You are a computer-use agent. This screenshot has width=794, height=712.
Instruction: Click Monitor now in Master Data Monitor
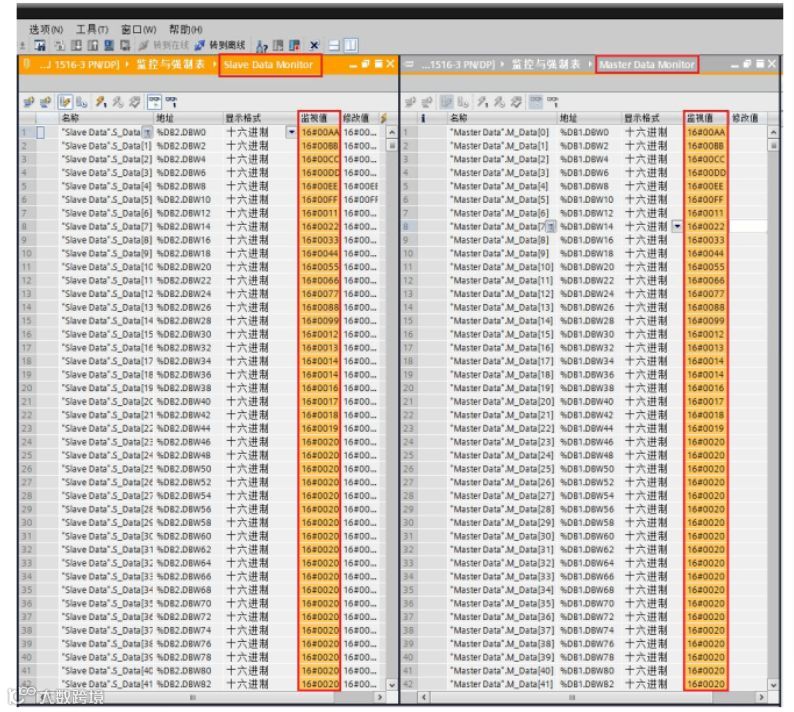(x=552, y=102)
